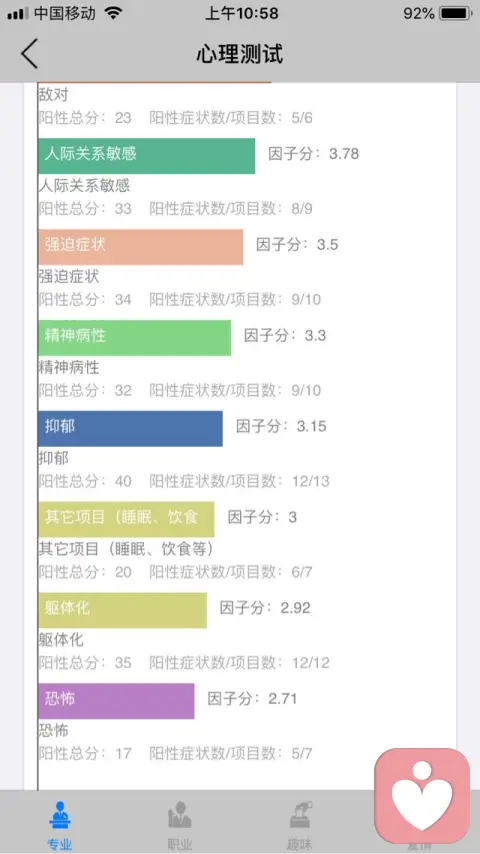Click the green 人际关系敏感 bar
The width and height of the screenshot is (480, 854).
coord(147,156)
